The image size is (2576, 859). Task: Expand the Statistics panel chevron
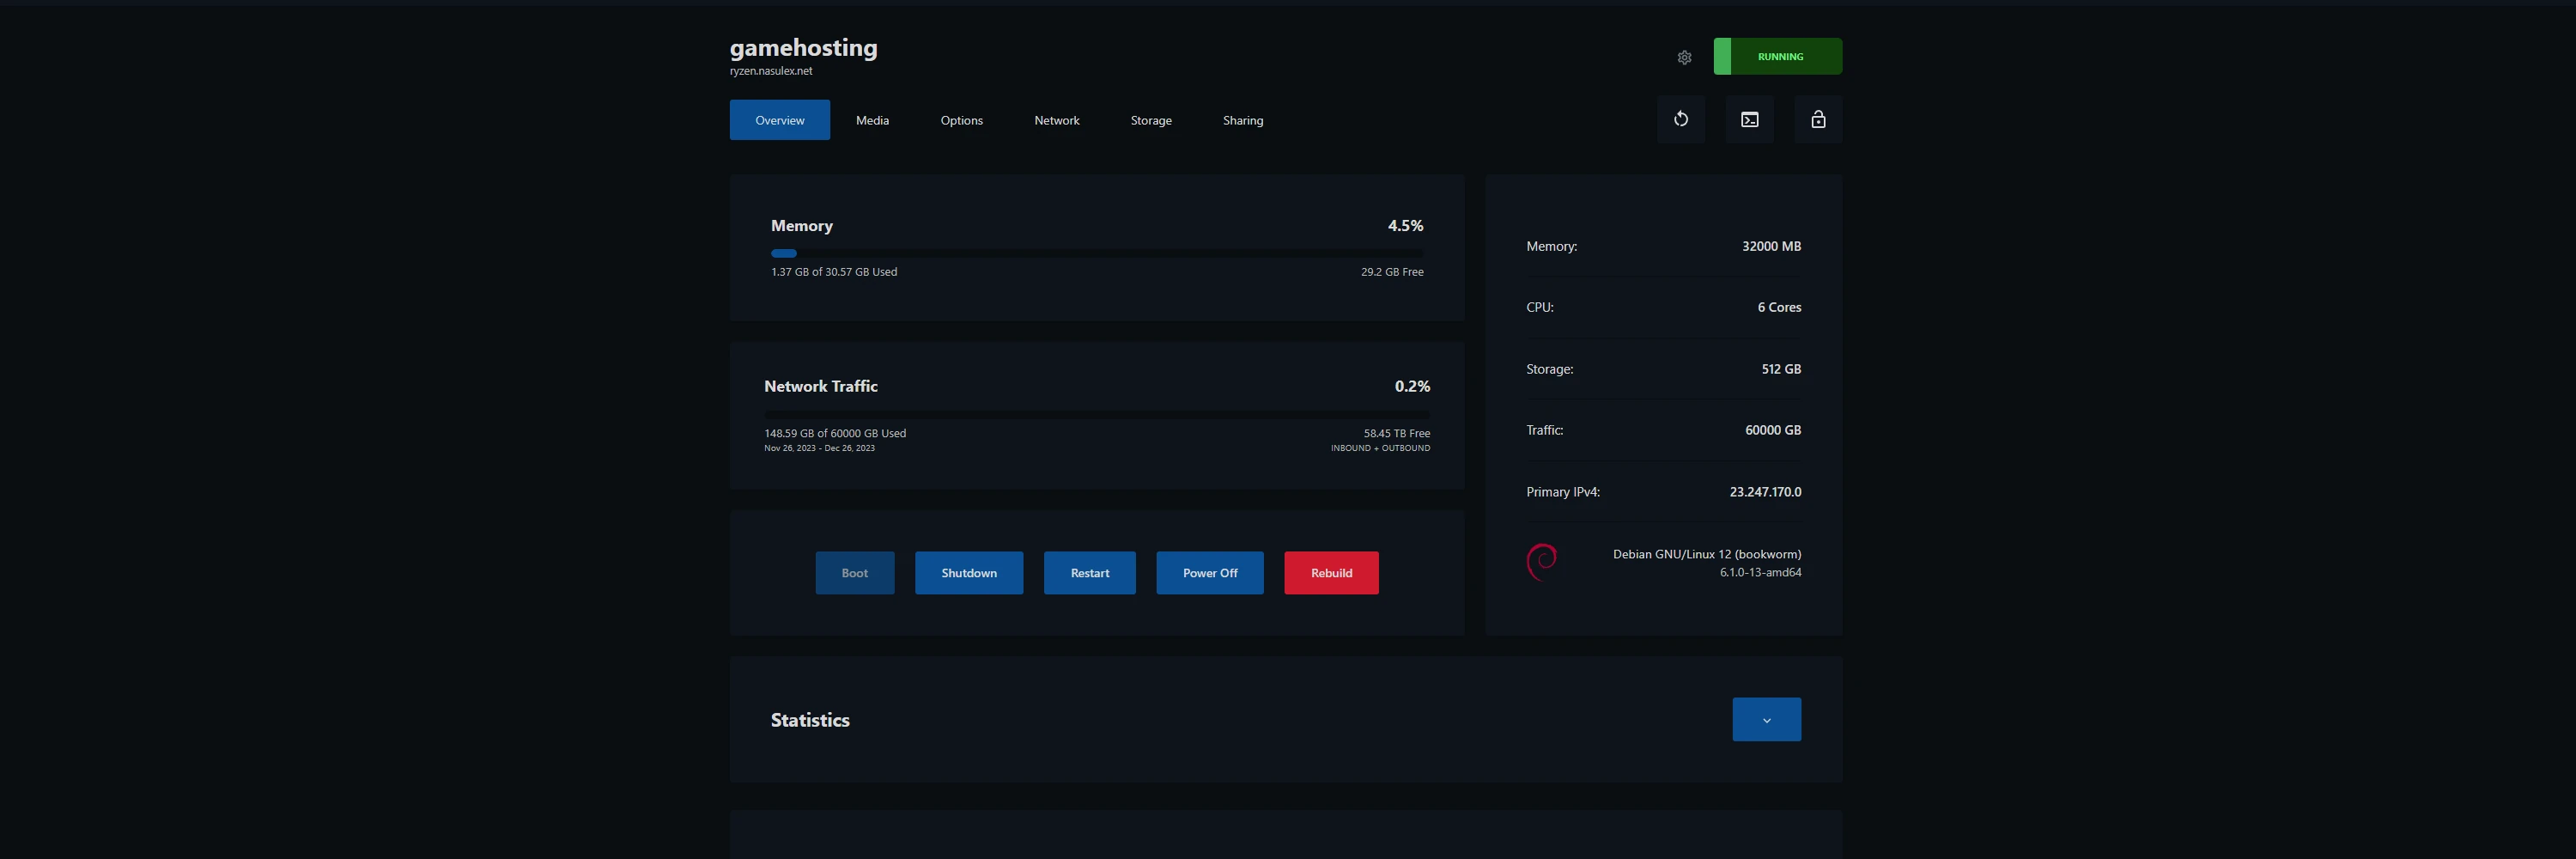(x=1766, y=719)
